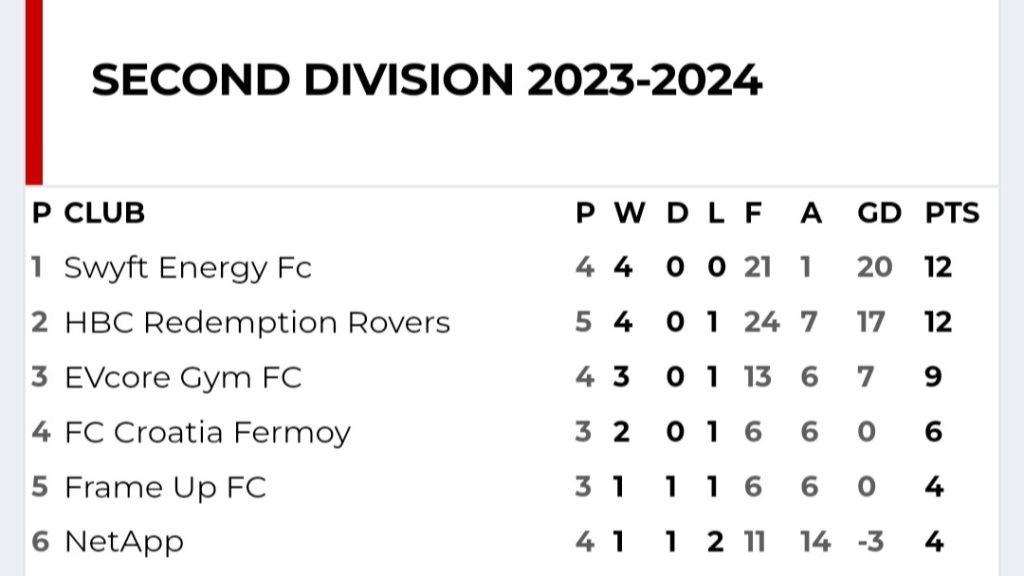Click the CLUB column header
Viewport: 1024px width, 576px height.
tap(104, 213)
